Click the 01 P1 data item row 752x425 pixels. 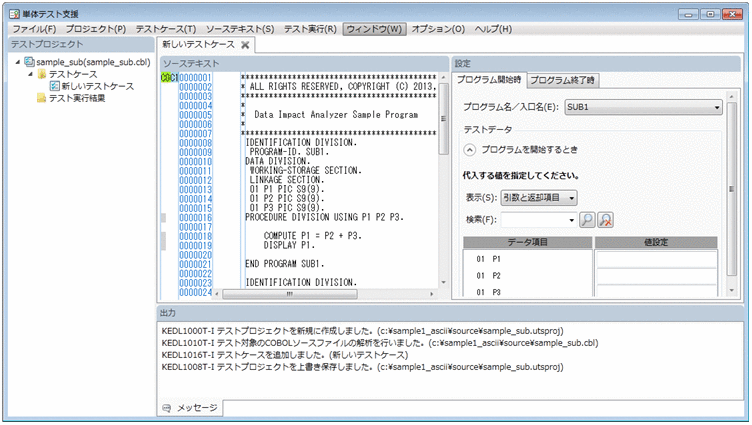point(528,259)
